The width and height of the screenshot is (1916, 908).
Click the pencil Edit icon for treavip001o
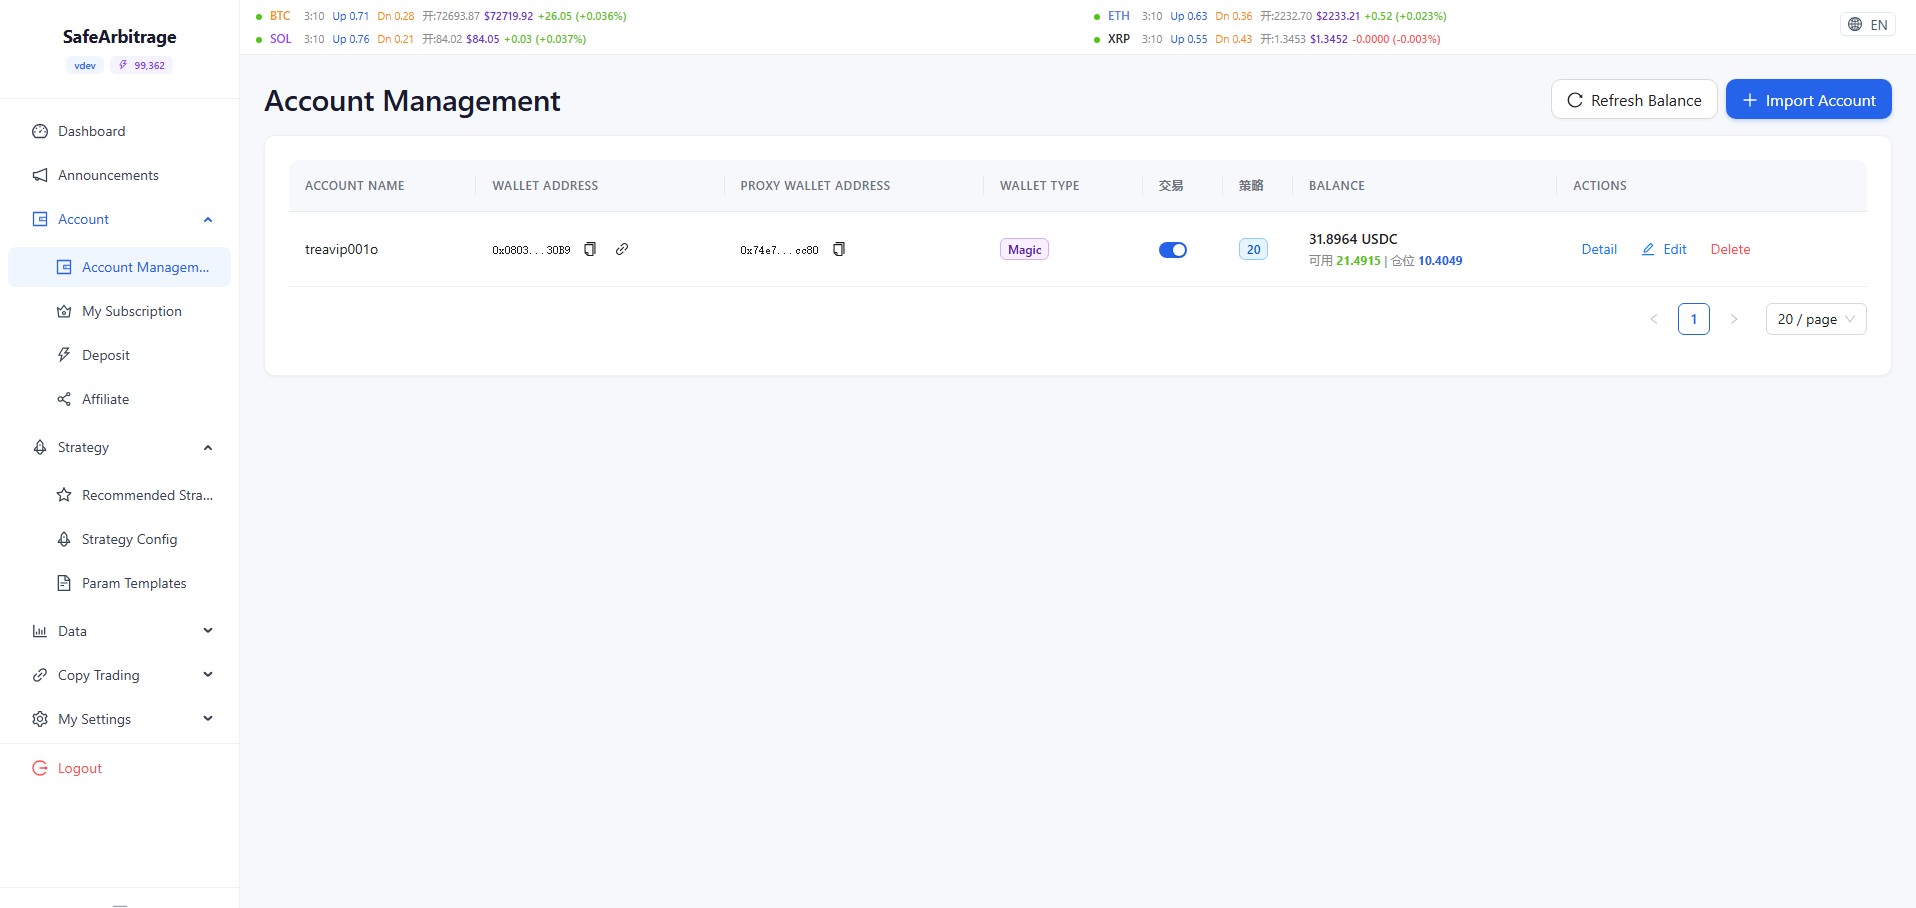[1648, 250]
